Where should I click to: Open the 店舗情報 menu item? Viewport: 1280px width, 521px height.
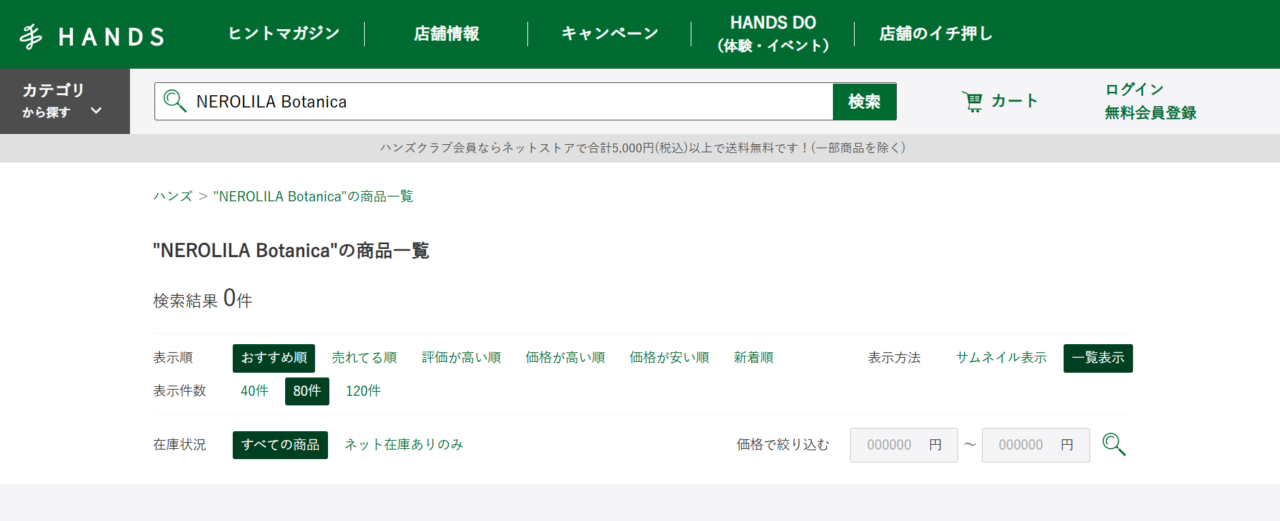pos(447,34)
